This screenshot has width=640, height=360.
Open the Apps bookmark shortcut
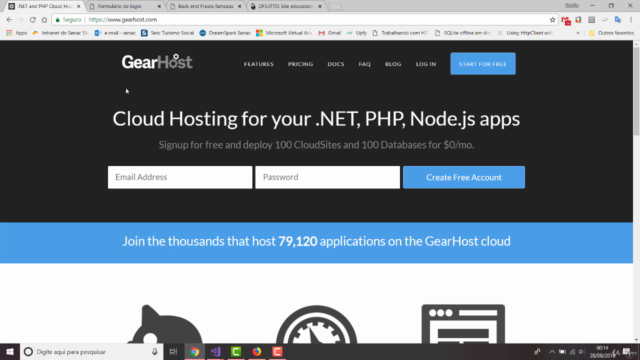(16, 33)
